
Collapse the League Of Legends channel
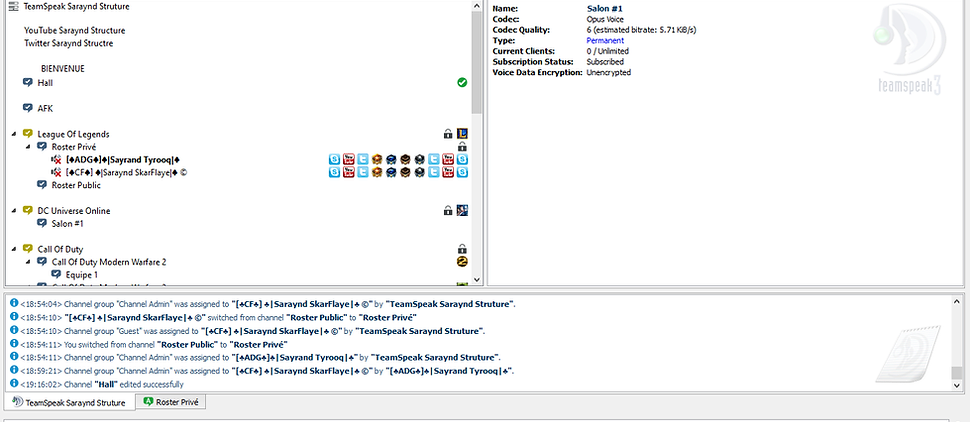coord(14,134)
